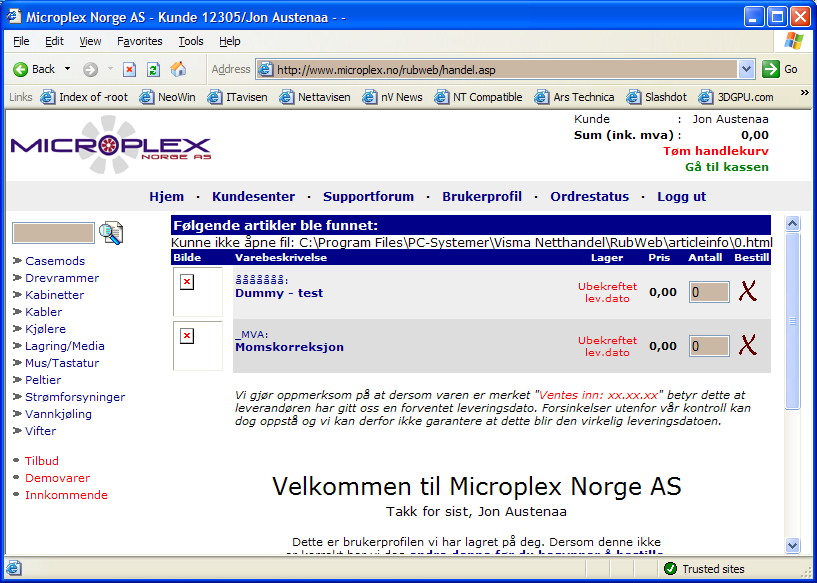Open the Innkommende link
Screen dimensions: 817x583
pyautogui.click(x=66, y=495)
